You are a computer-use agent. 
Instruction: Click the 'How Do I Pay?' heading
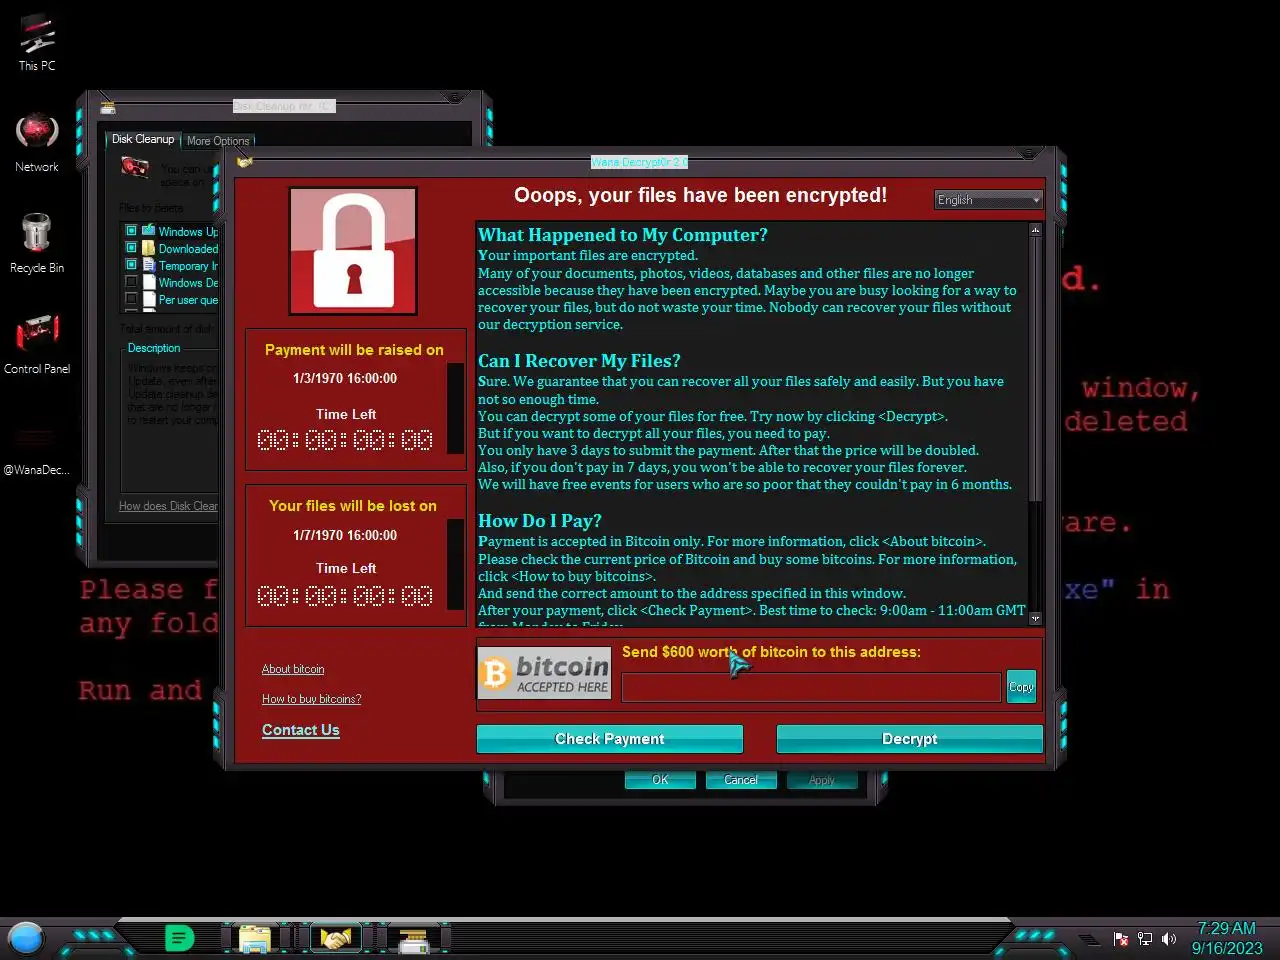click(540, 521)
